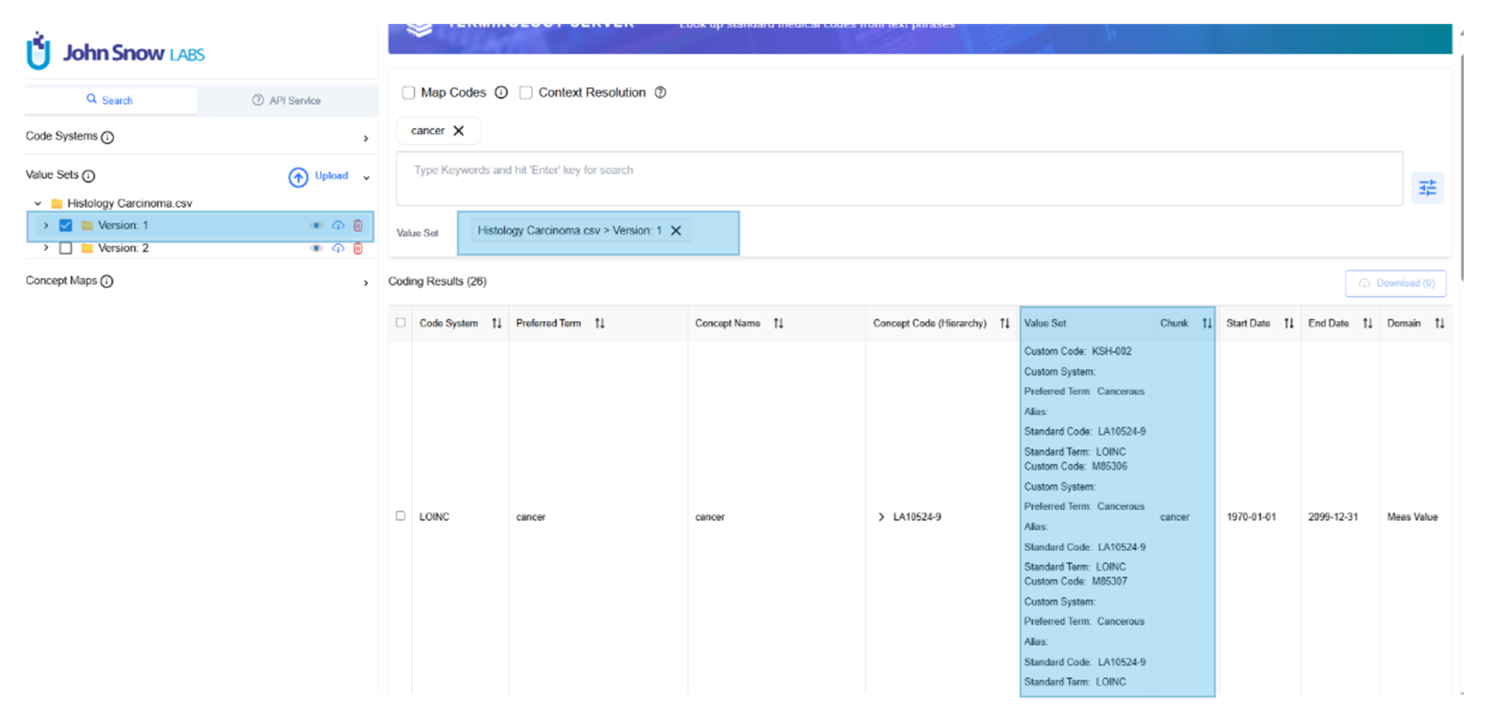Show Value Sets info icon

(x=89, y=176)
